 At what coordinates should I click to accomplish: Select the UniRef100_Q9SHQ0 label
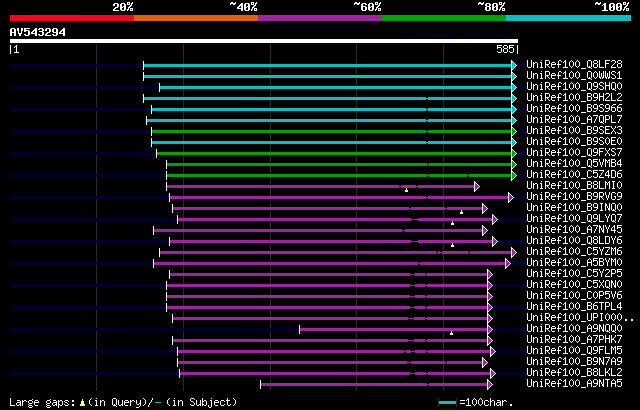574,86
